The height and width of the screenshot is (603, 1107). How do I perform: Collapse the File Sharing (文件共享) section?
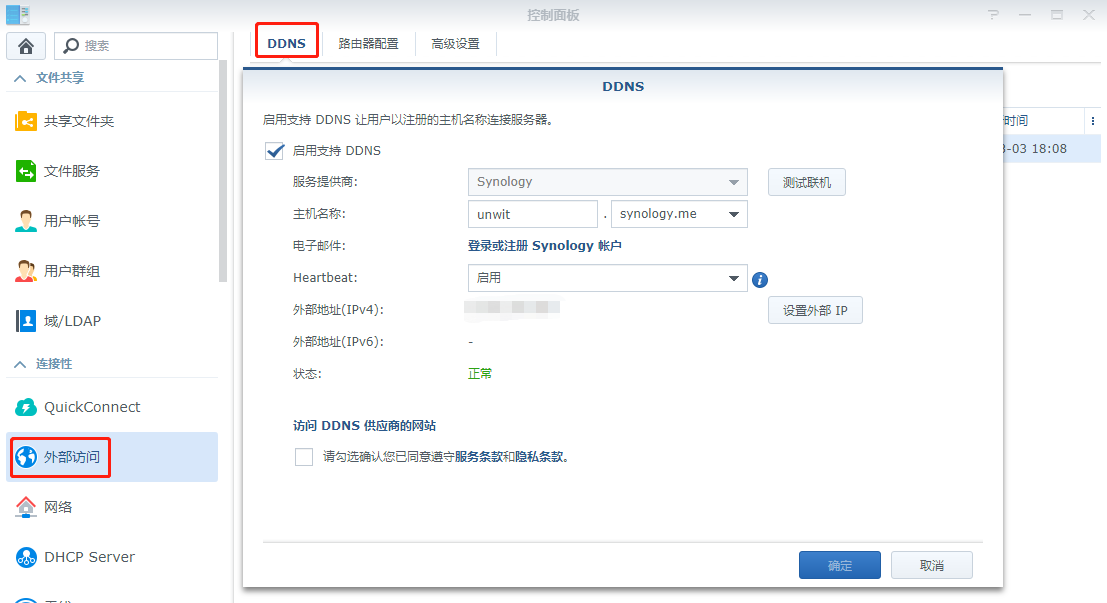point(20,77)
